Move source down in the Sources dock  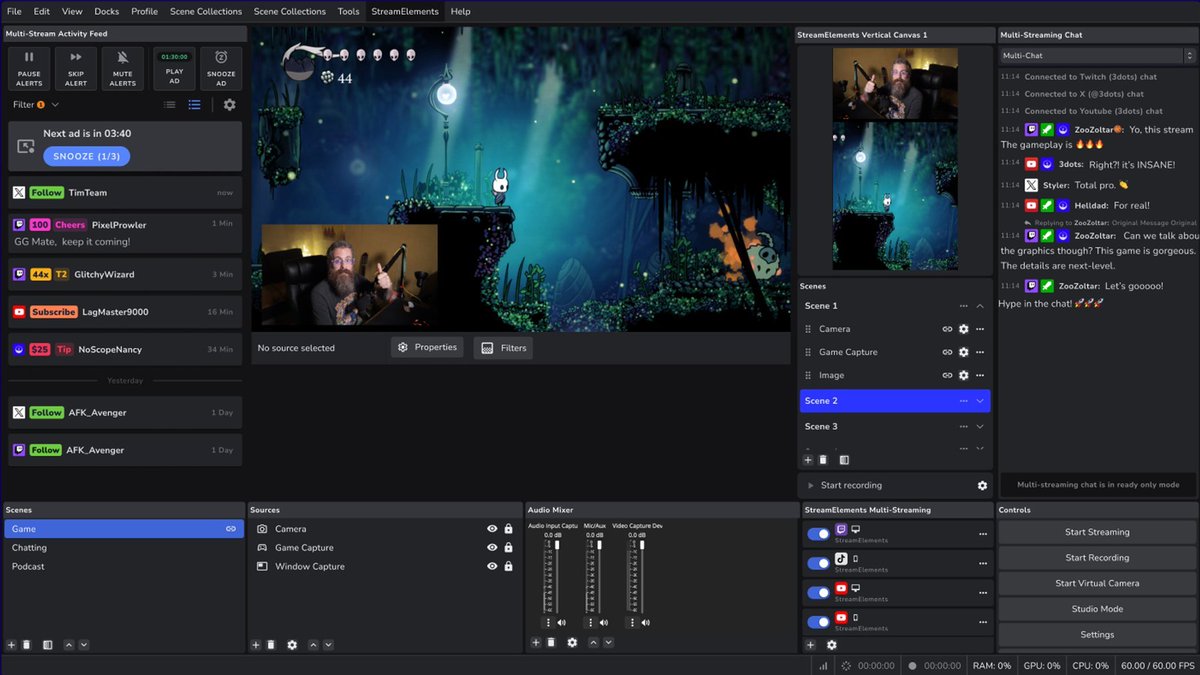coord(328,645)
